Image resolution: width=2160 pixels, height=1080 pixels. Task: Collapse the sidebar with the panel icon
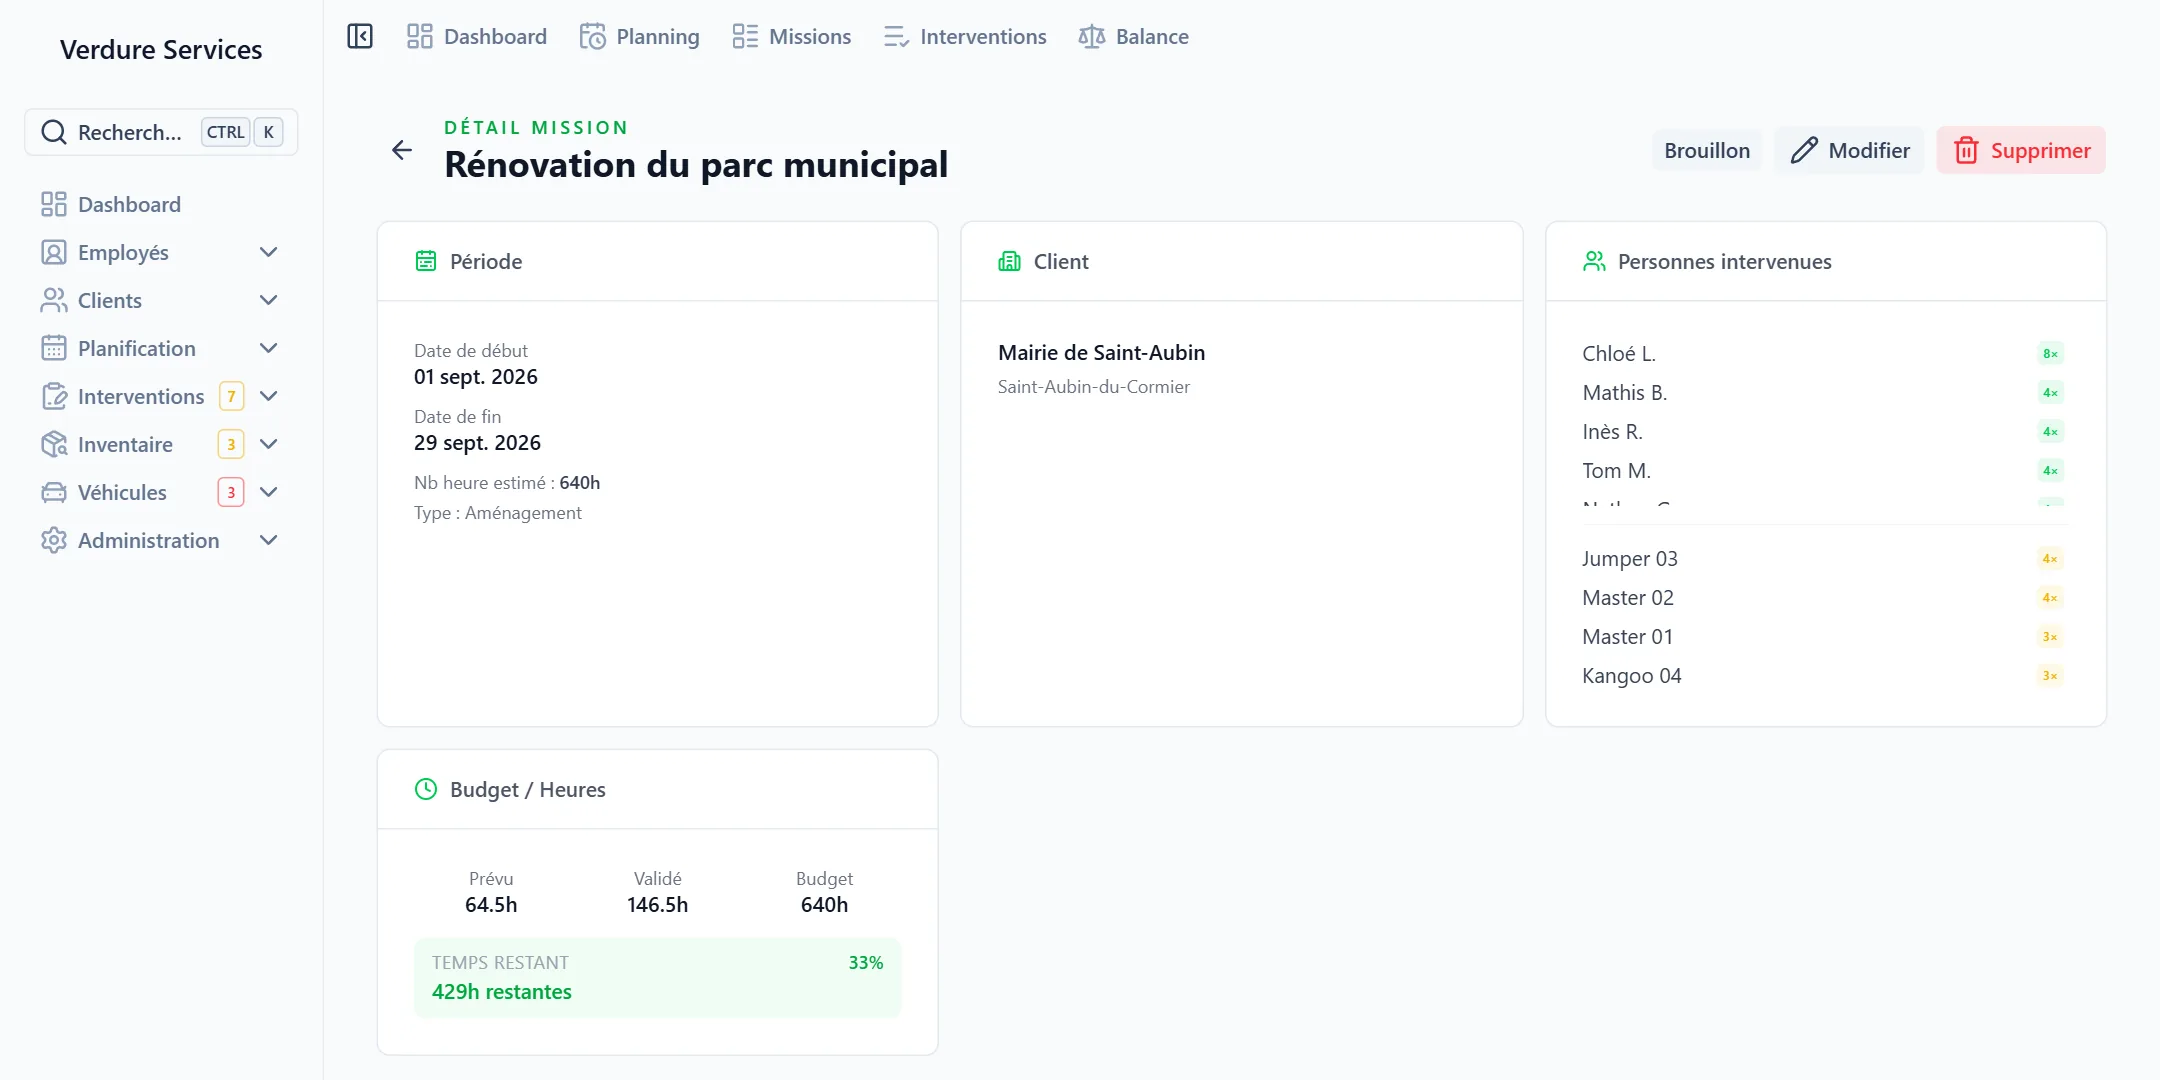click(360, 37)
